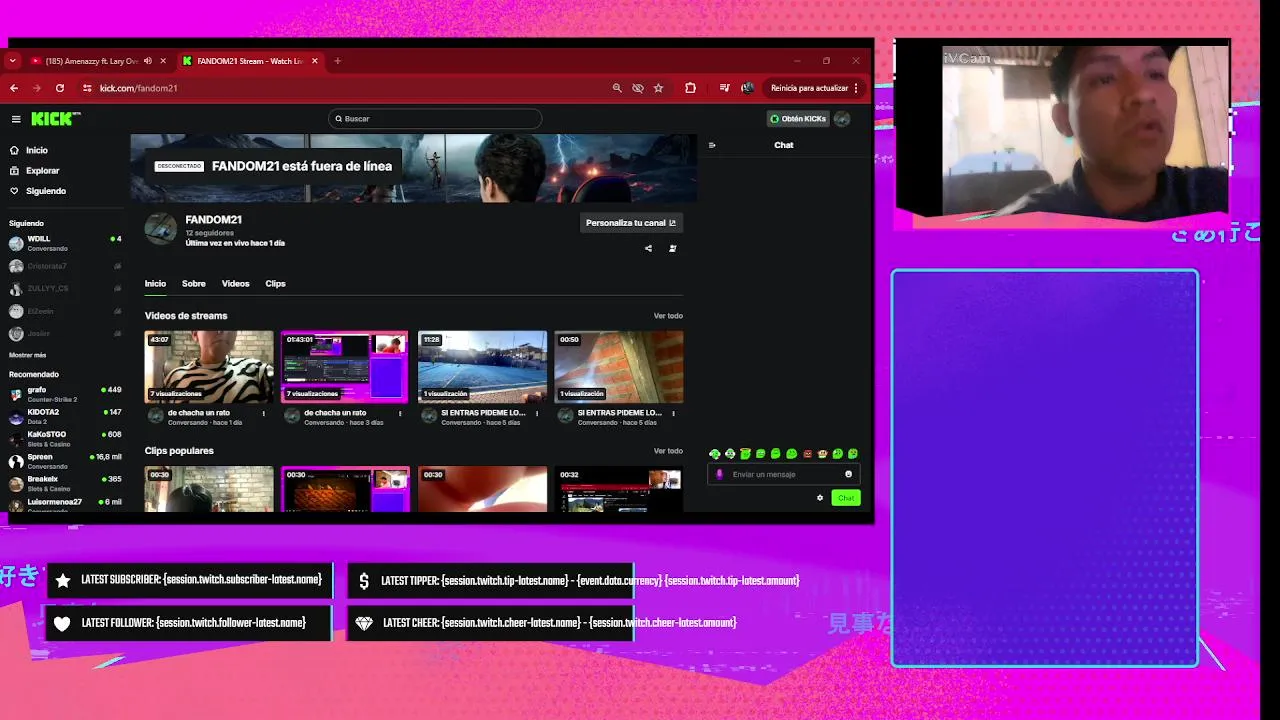Open a new browser tab with plus button
This screenshot has height=720, width=1280.
pos(337,61)
